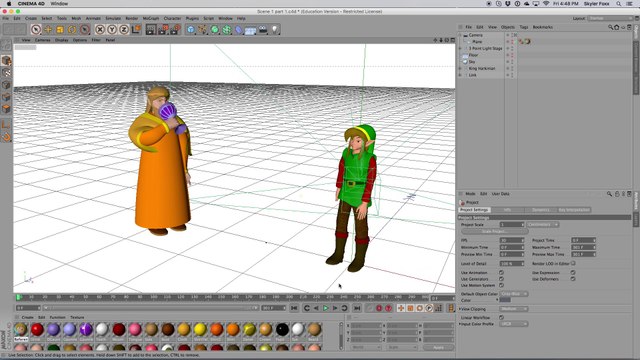Toggle Use Animation checkbox
Screen dimensions: 640x360
click(501, 272)
